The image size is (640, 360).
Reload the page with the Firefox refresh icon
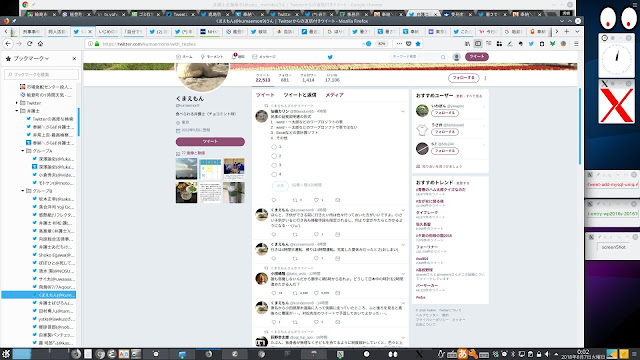point(29,44)
